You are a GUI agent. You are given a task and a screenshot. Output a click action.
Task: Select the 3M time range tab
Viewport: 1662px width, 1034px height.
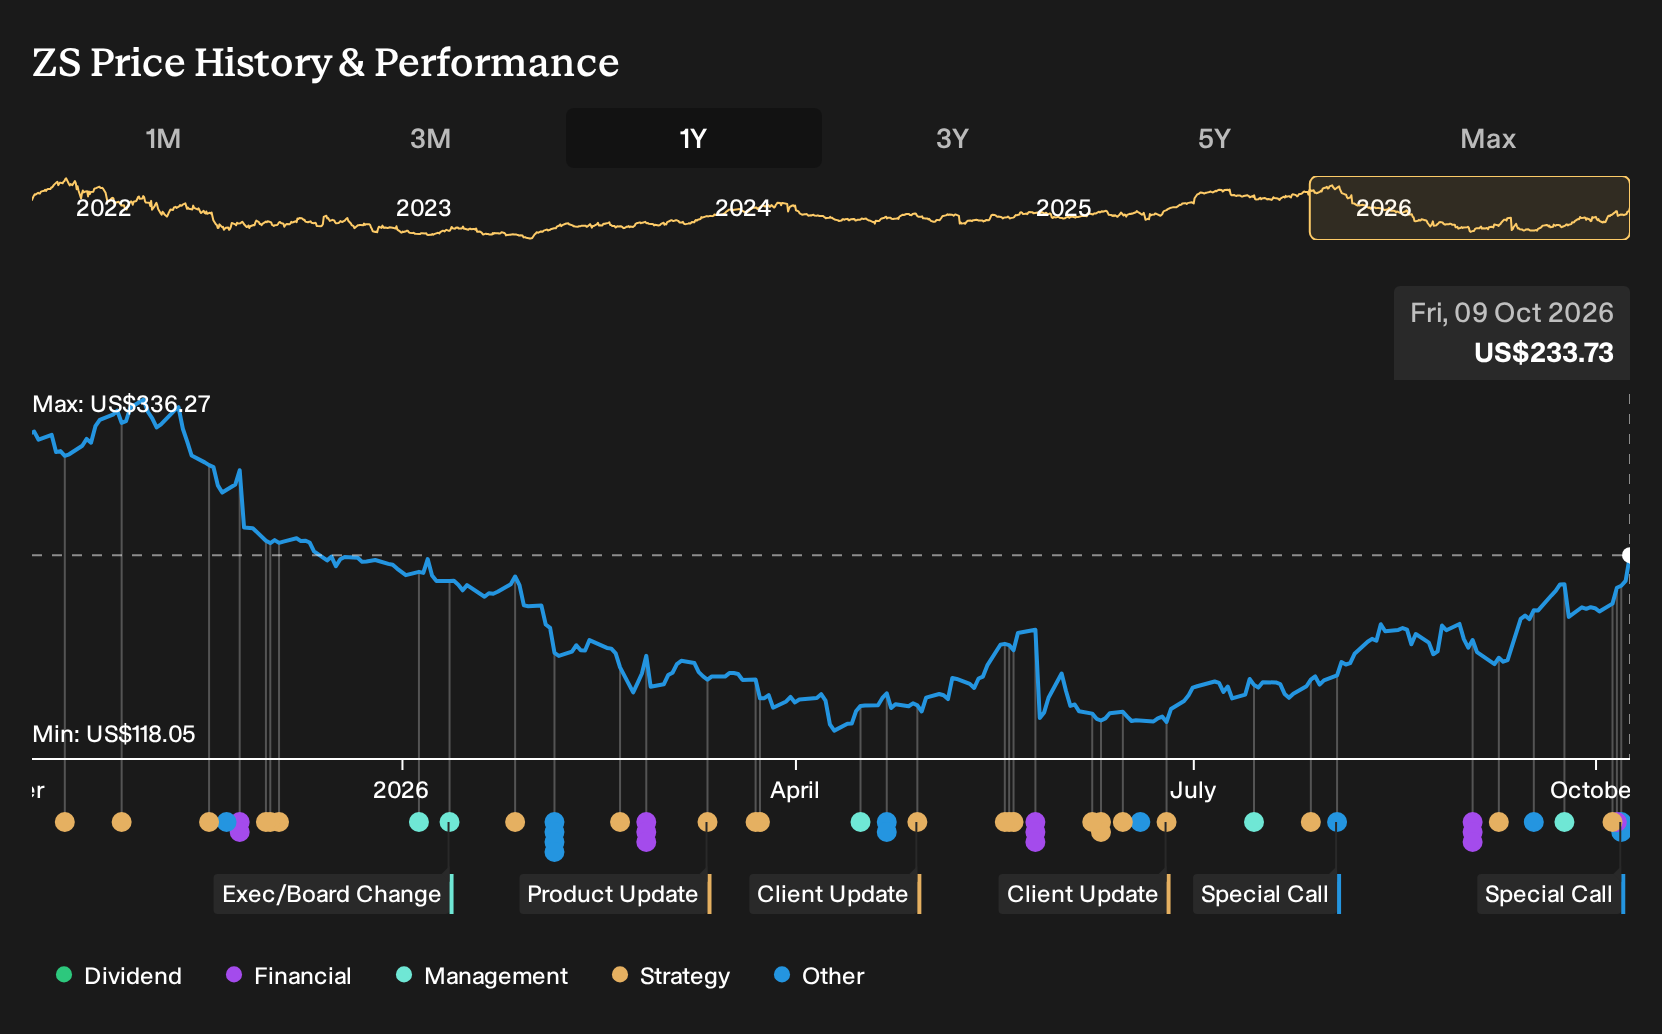coord(430,138)
